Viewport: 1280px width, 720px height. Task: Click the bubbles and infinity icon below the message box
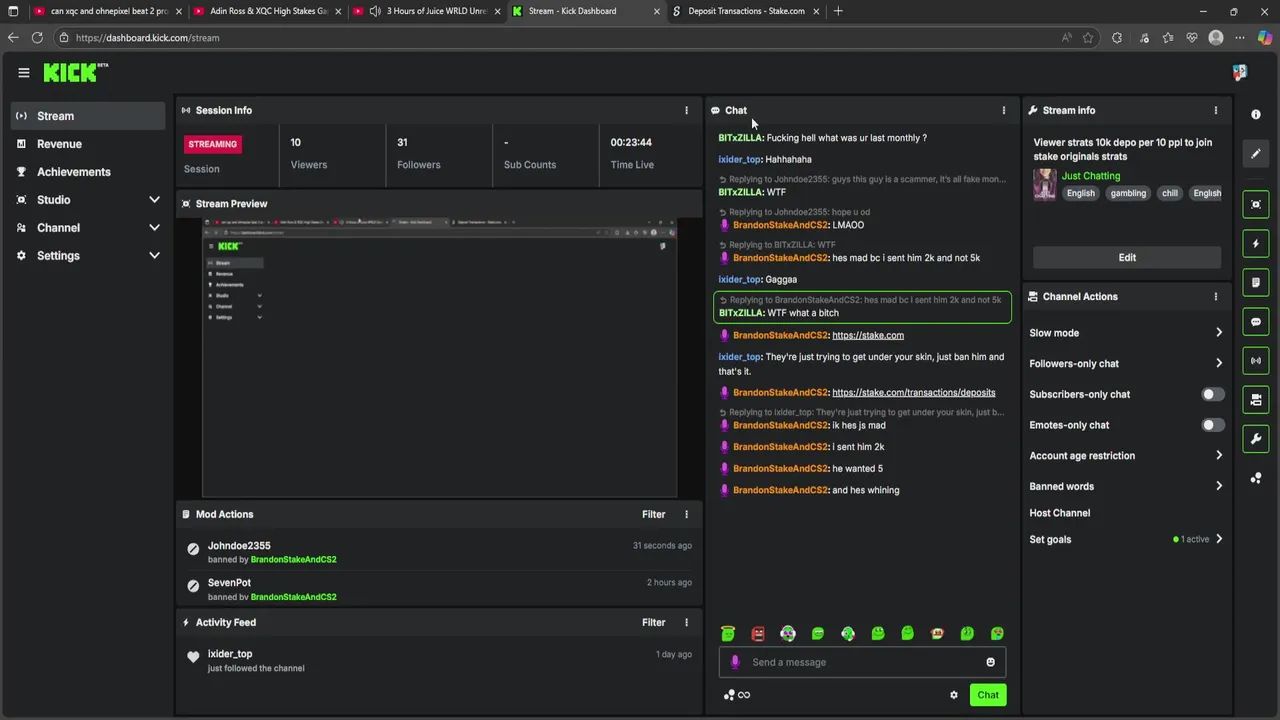click(x=737, y=695)
